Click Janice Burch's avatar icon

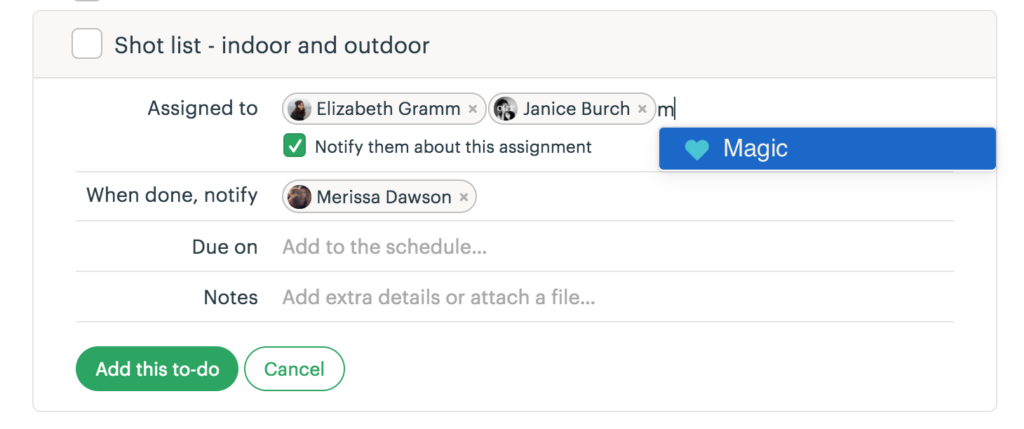pos(506,109)
